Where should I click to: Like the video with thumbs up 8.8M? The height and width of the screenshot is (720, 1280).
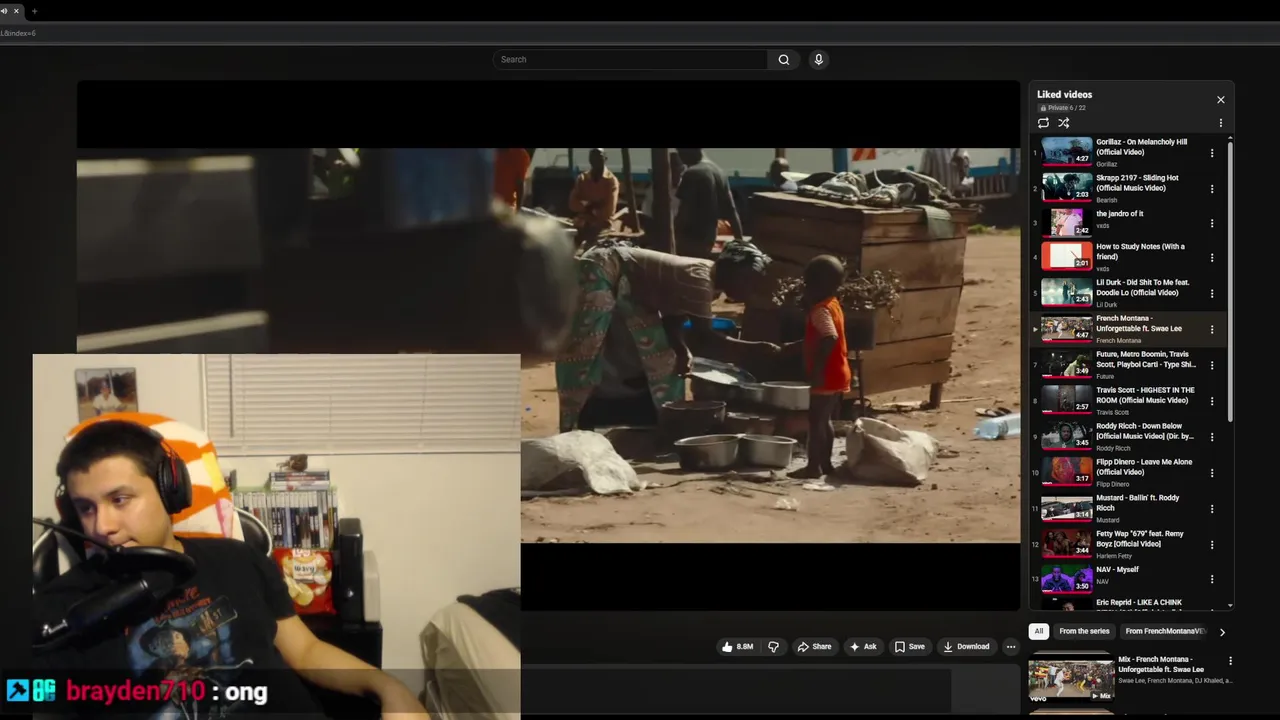click(737, 647)
